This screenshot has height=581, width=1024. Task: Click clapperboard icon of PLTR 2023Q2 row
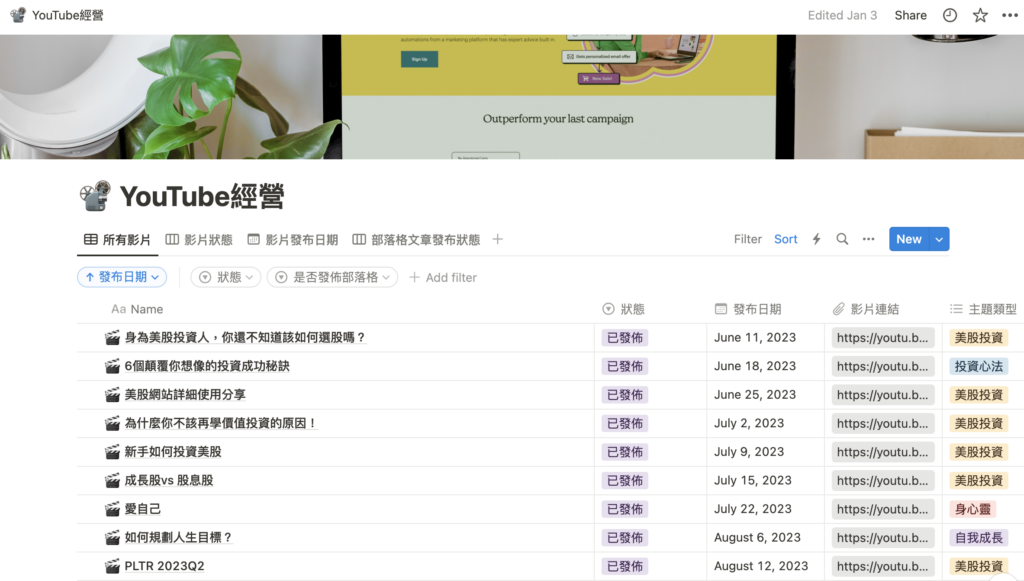tap(112, 566)
